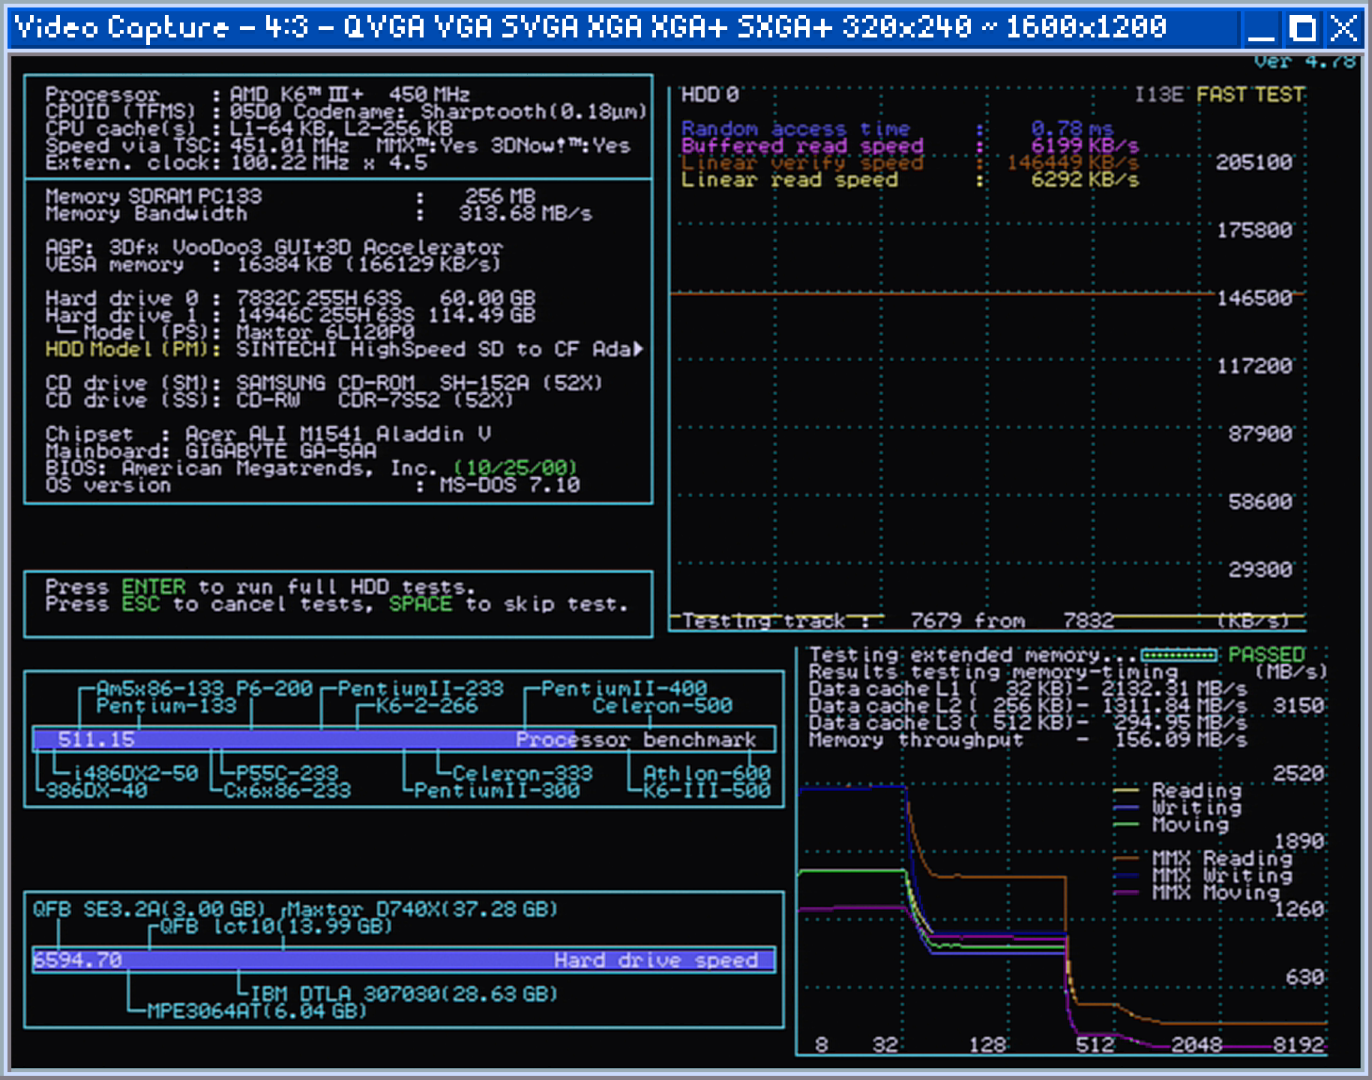Click the green SPACE key prompt

(420, 604)
